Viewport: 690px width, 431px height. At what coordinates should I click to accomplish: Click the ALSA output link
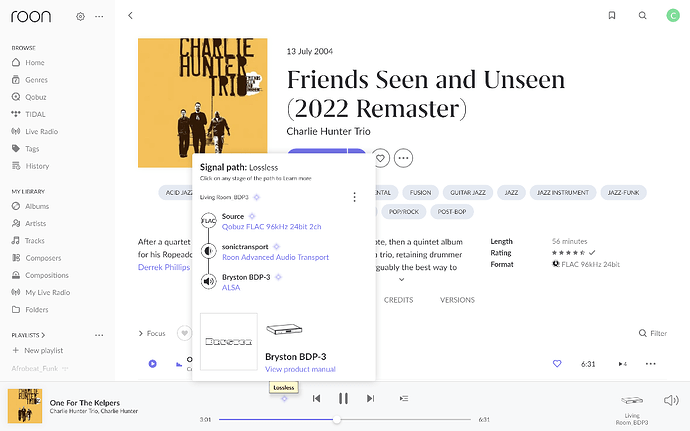[231, 287]
